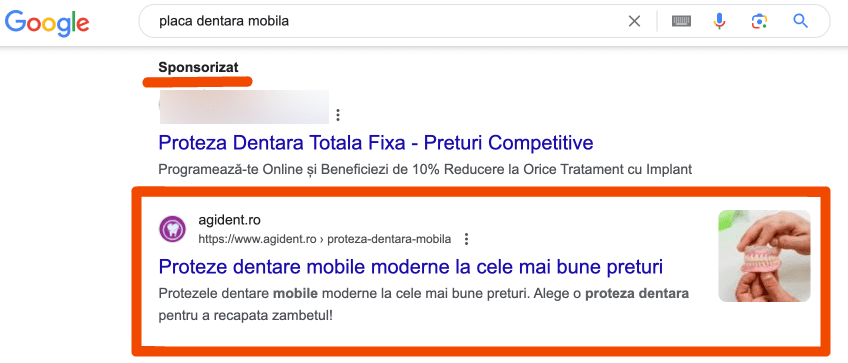
Task: Open Proteze dentare mobile moderne link
Action: [x=410, y=267]
